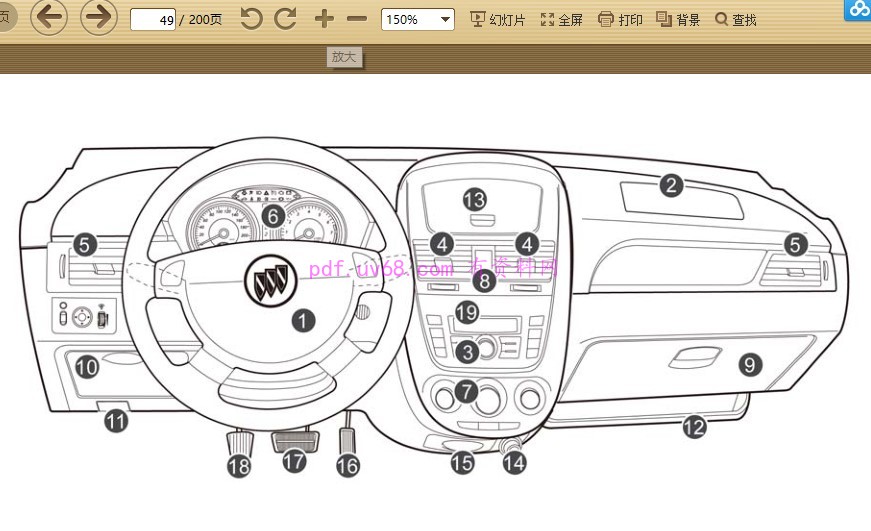
Task: Click label 17 on the brake pedal
Action: (x=293, y=461)
